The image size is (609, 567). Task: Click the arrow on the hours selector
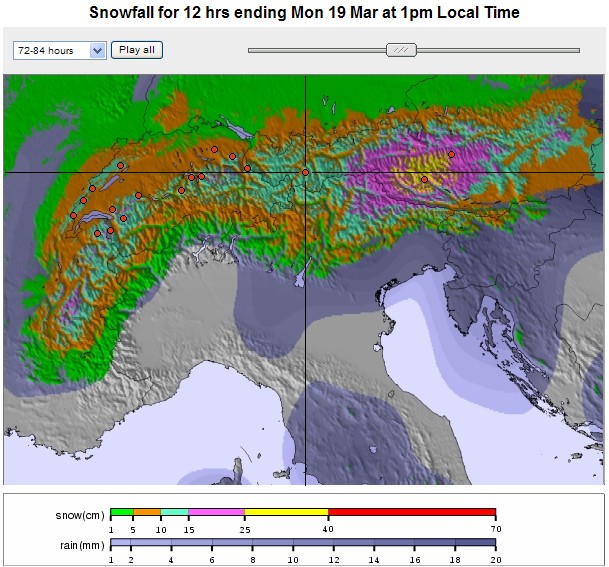97,50
